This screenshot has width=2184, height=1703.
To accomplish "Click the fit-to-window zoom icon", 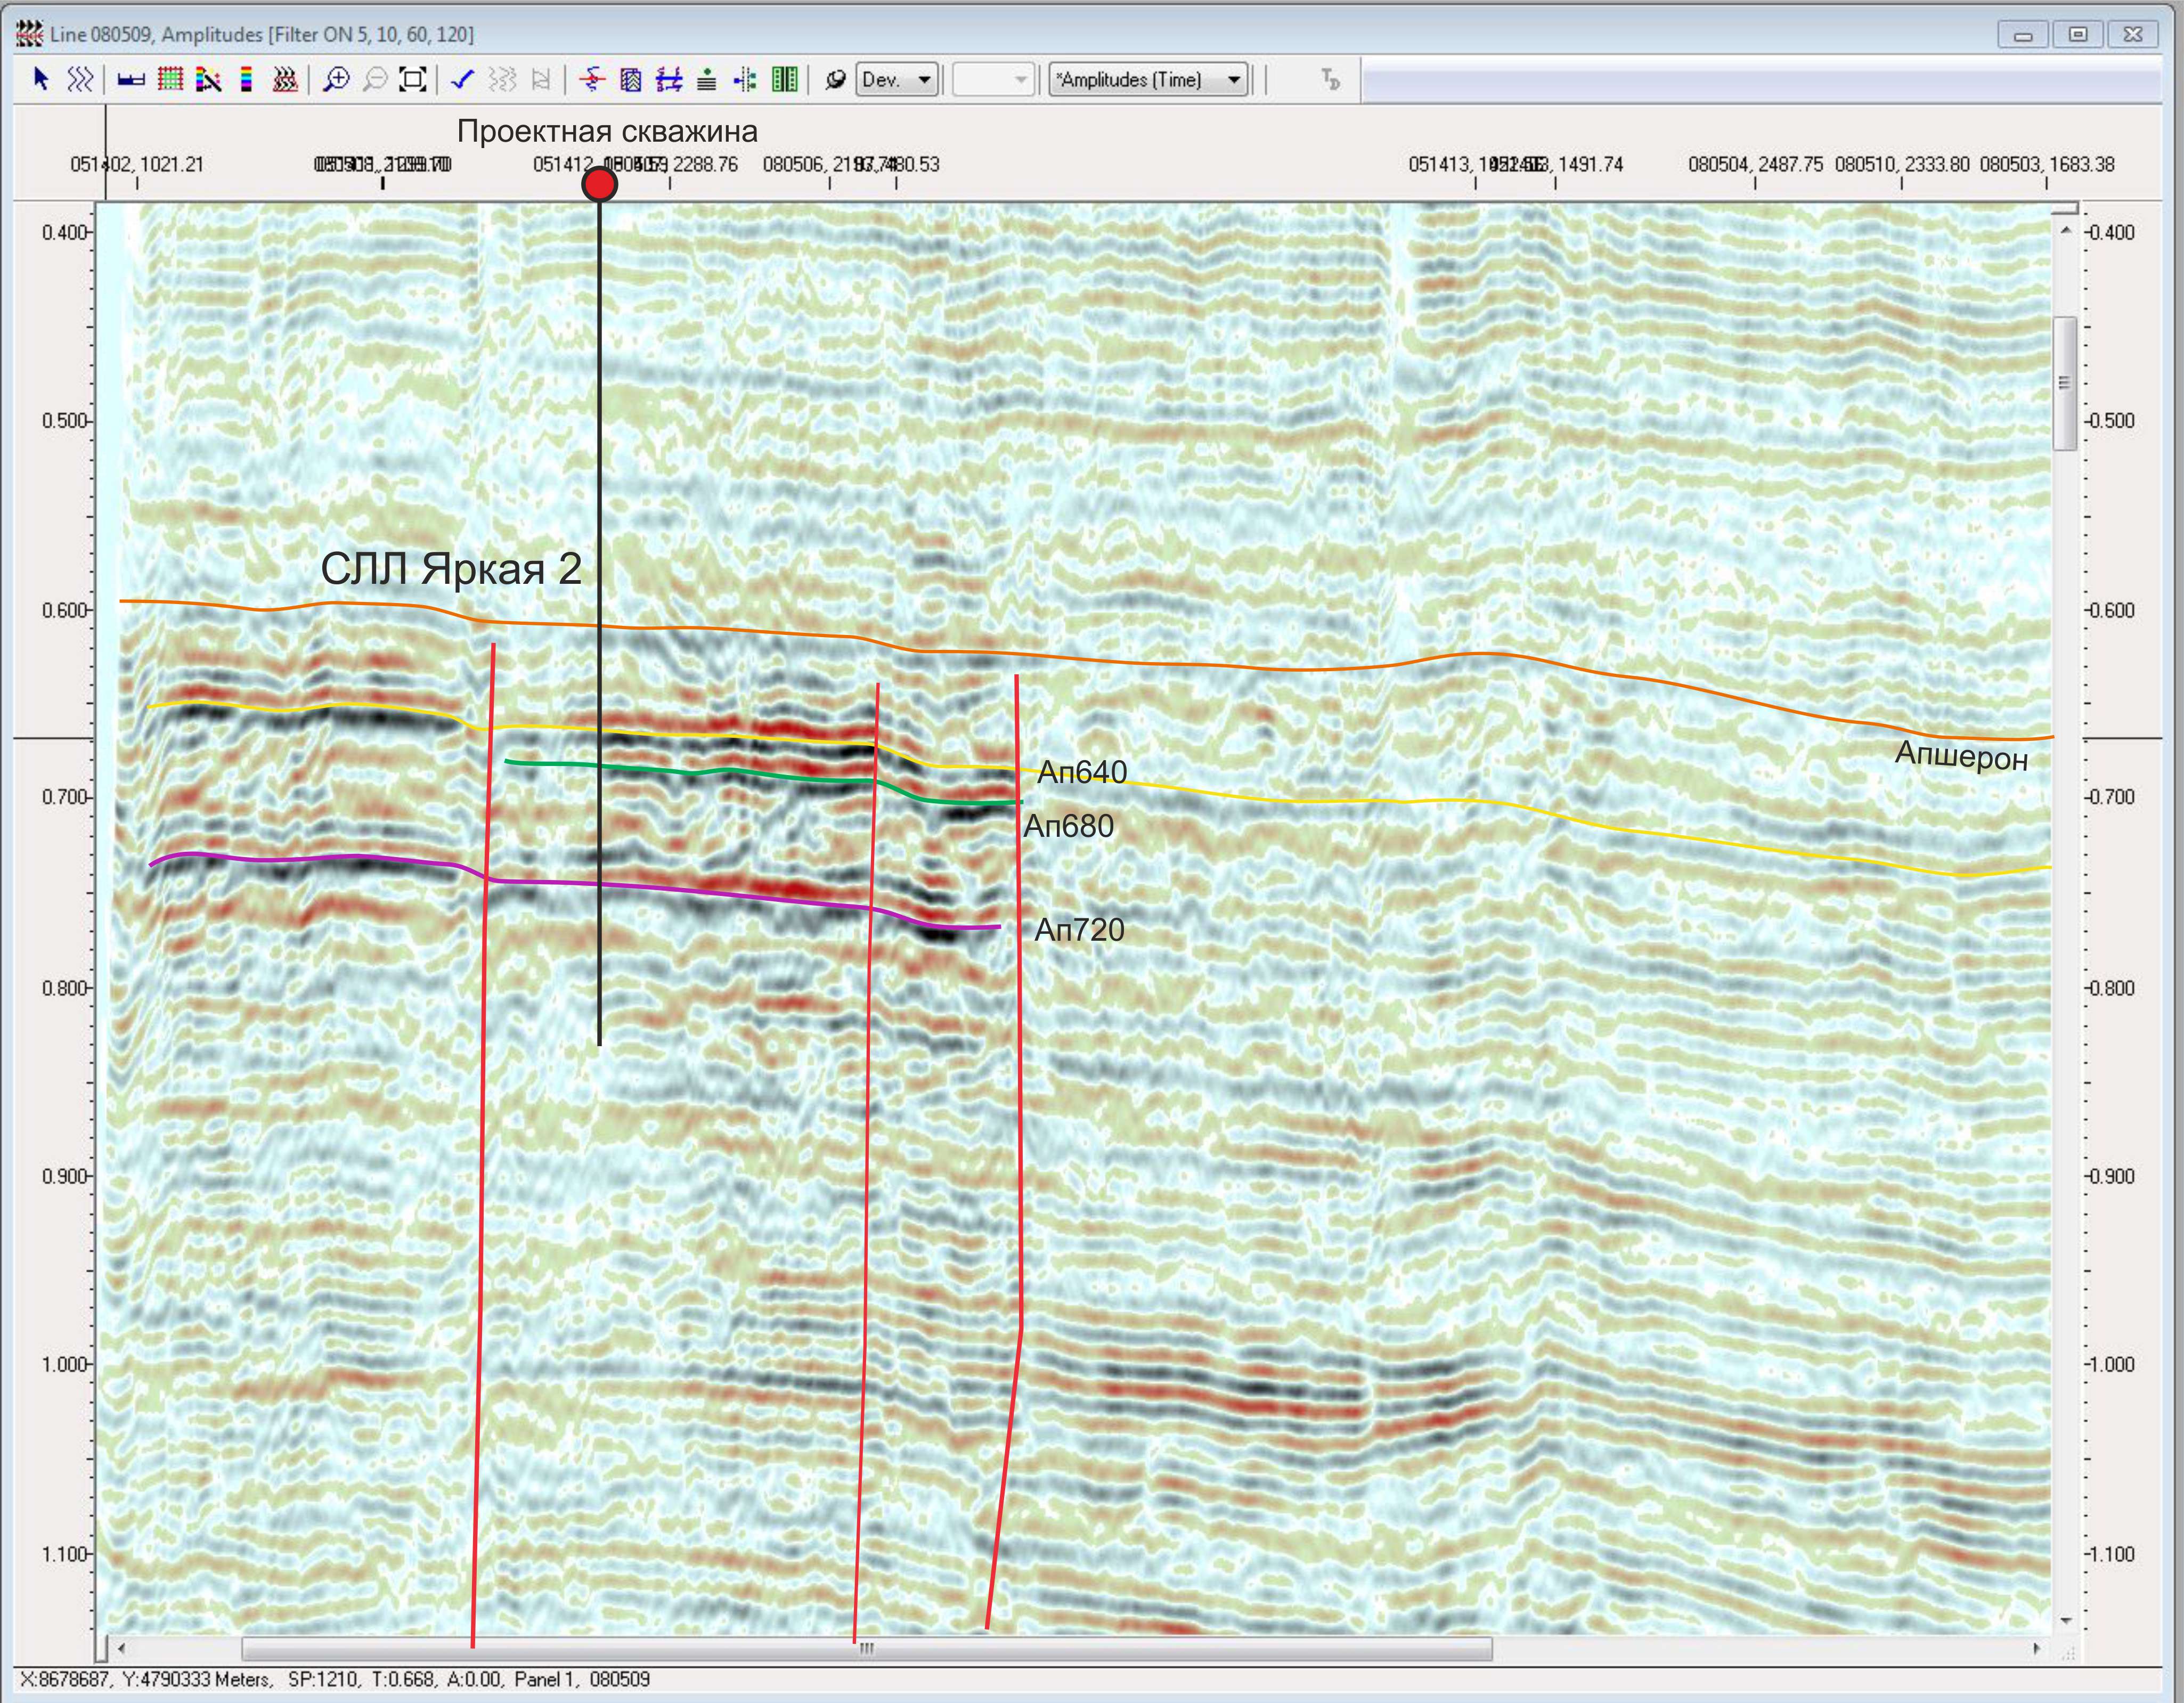I will (412, 79).
